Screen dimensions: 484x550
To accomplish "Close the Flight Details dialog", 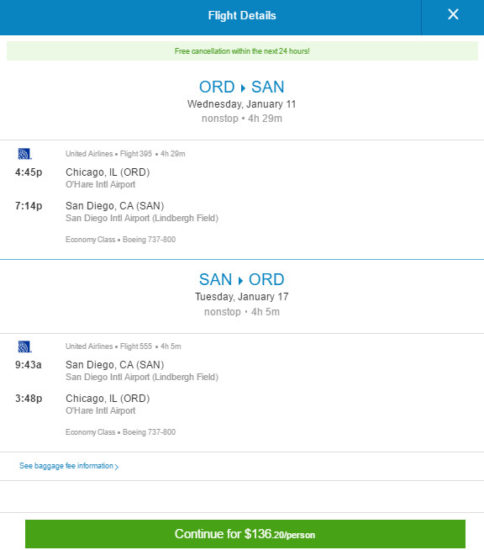I will pyautogui.click(x=453, y=15).
